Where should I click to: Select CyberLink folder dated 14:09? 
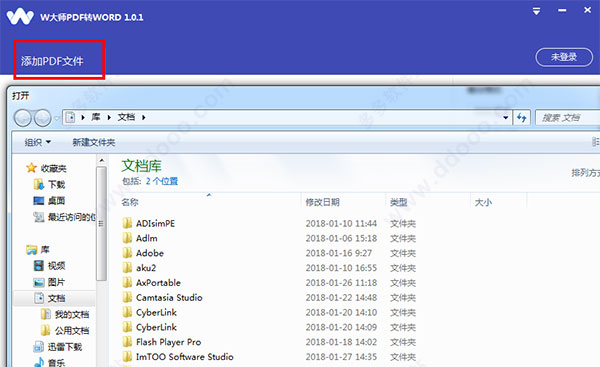click(156, 327)
